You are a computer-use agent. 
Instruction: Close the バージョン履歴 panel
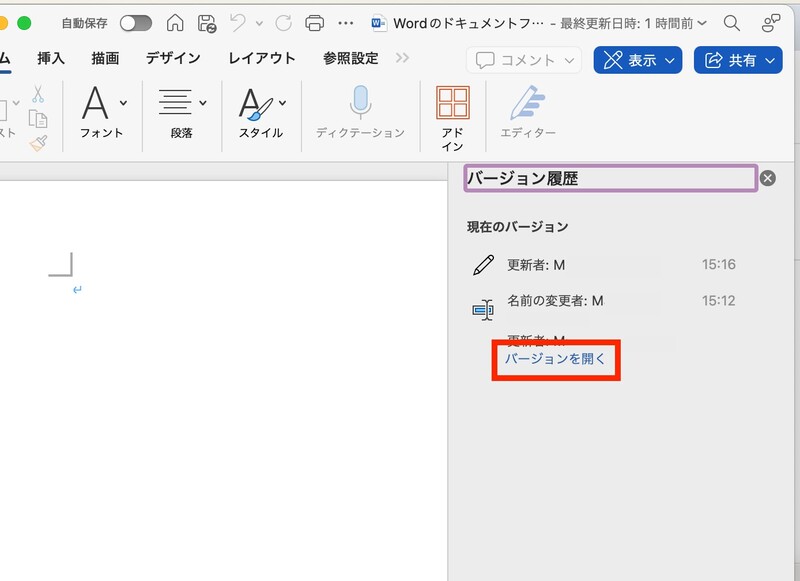tap(767, 178)
